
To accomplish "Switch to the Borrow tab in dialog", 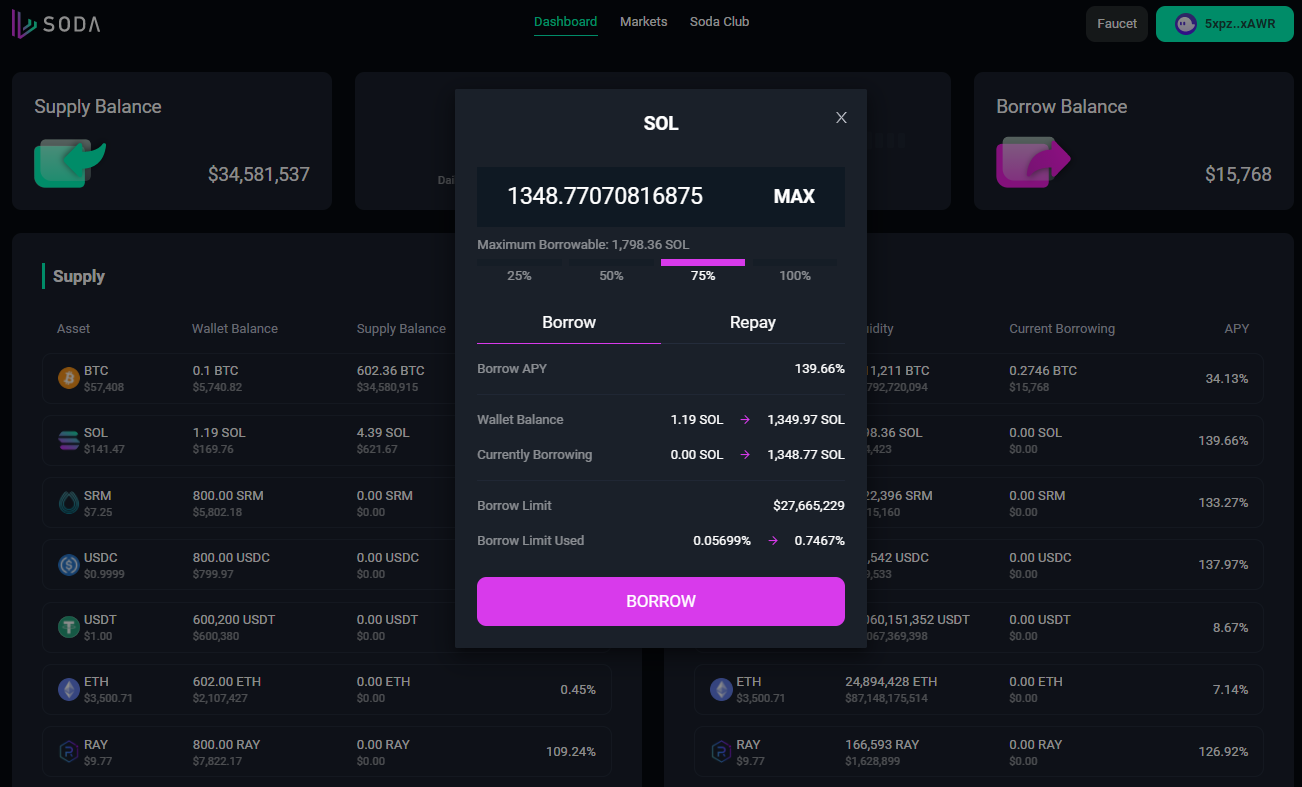I will point(569,323).
